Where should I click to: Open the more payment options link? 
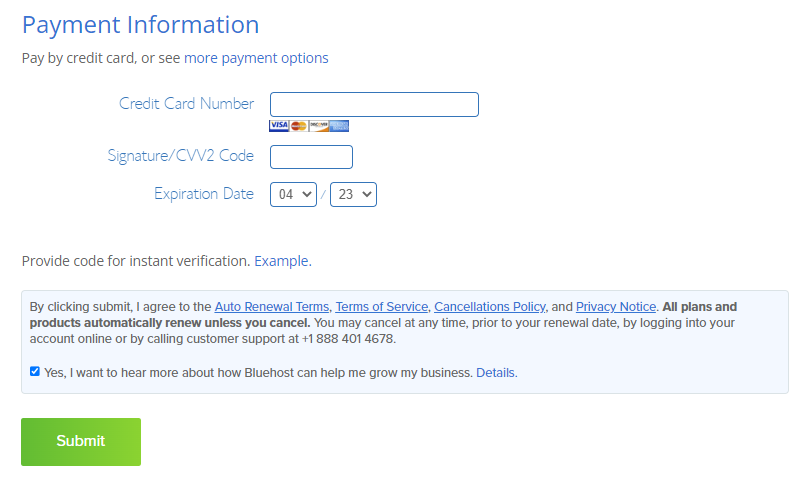pyautogui.click(x=256, y=58)
